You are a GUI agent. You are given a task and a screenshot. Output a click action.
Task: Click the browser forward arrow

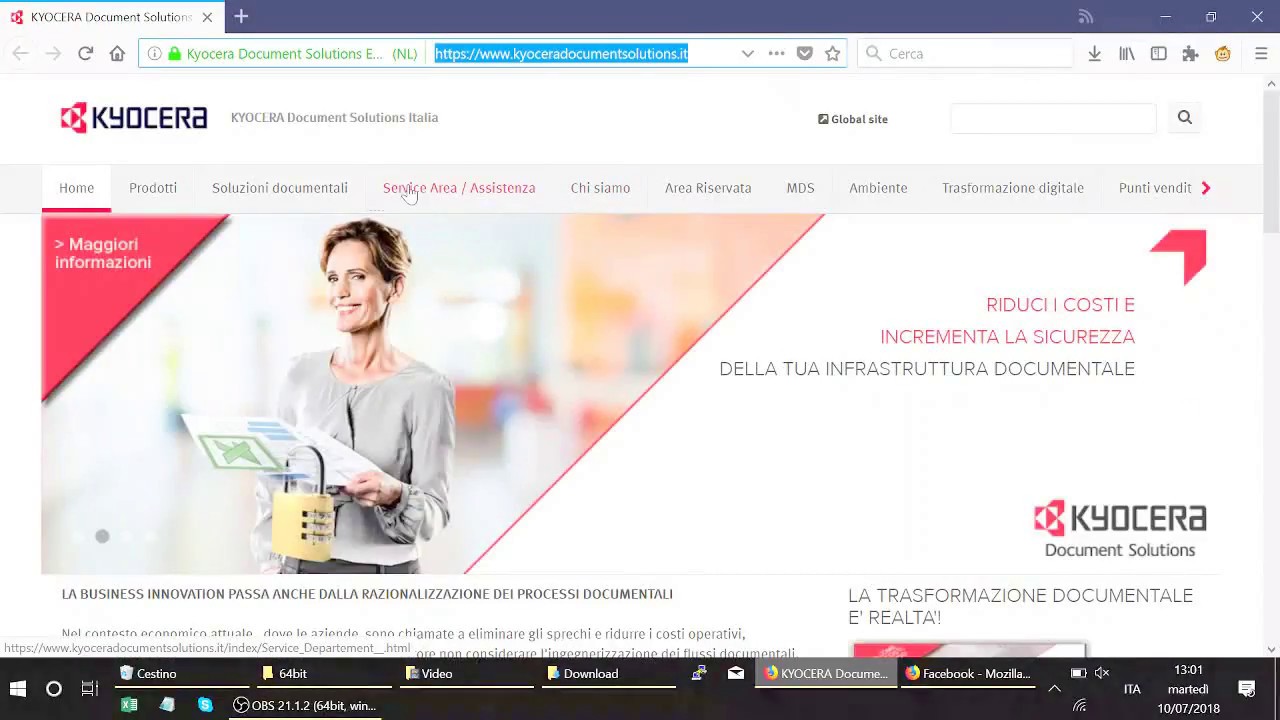tap(53, 54)
